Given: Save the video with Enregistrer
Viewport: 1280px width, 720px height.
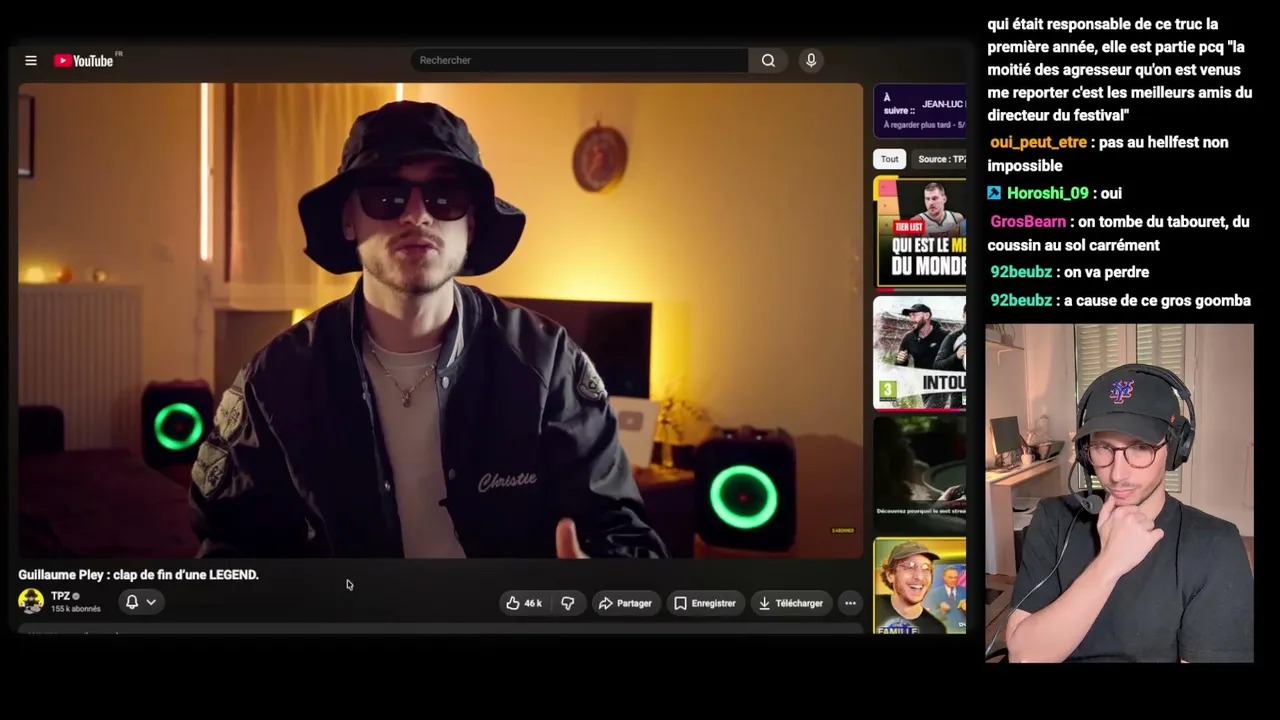Looking at the screenshot, I should (705, 603).
